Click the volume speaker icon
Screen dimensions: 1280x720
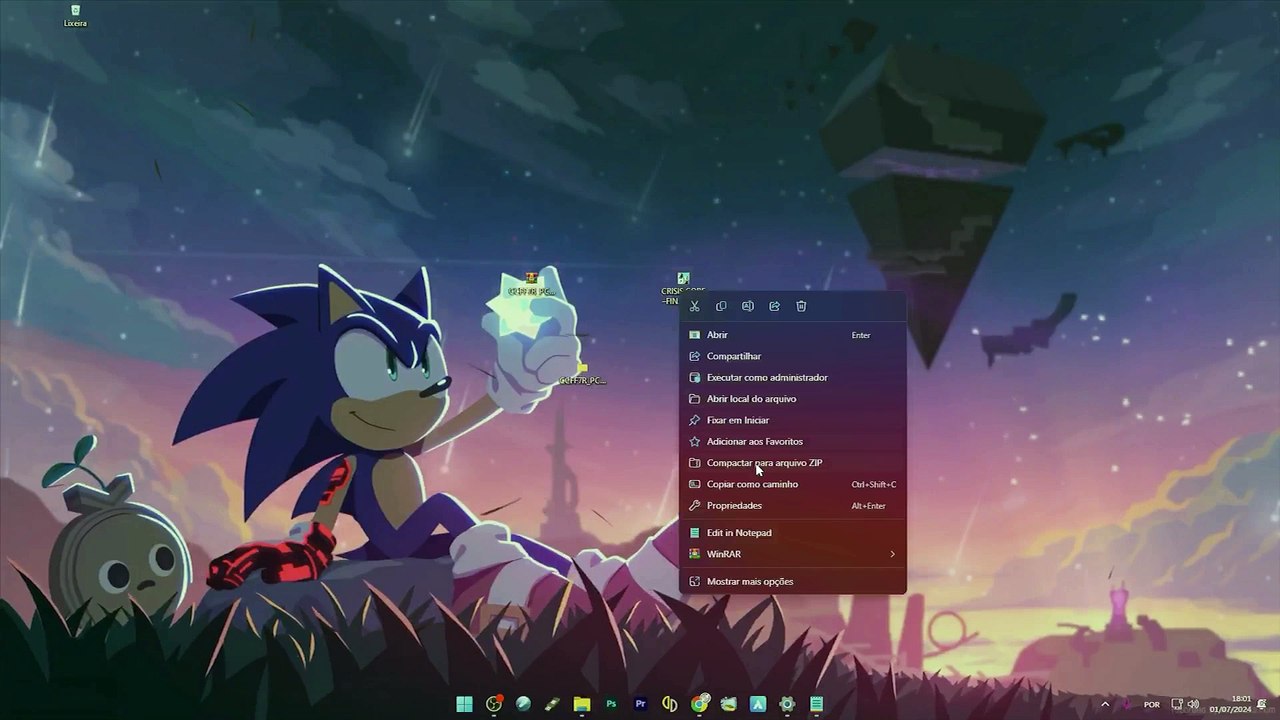1192,704
